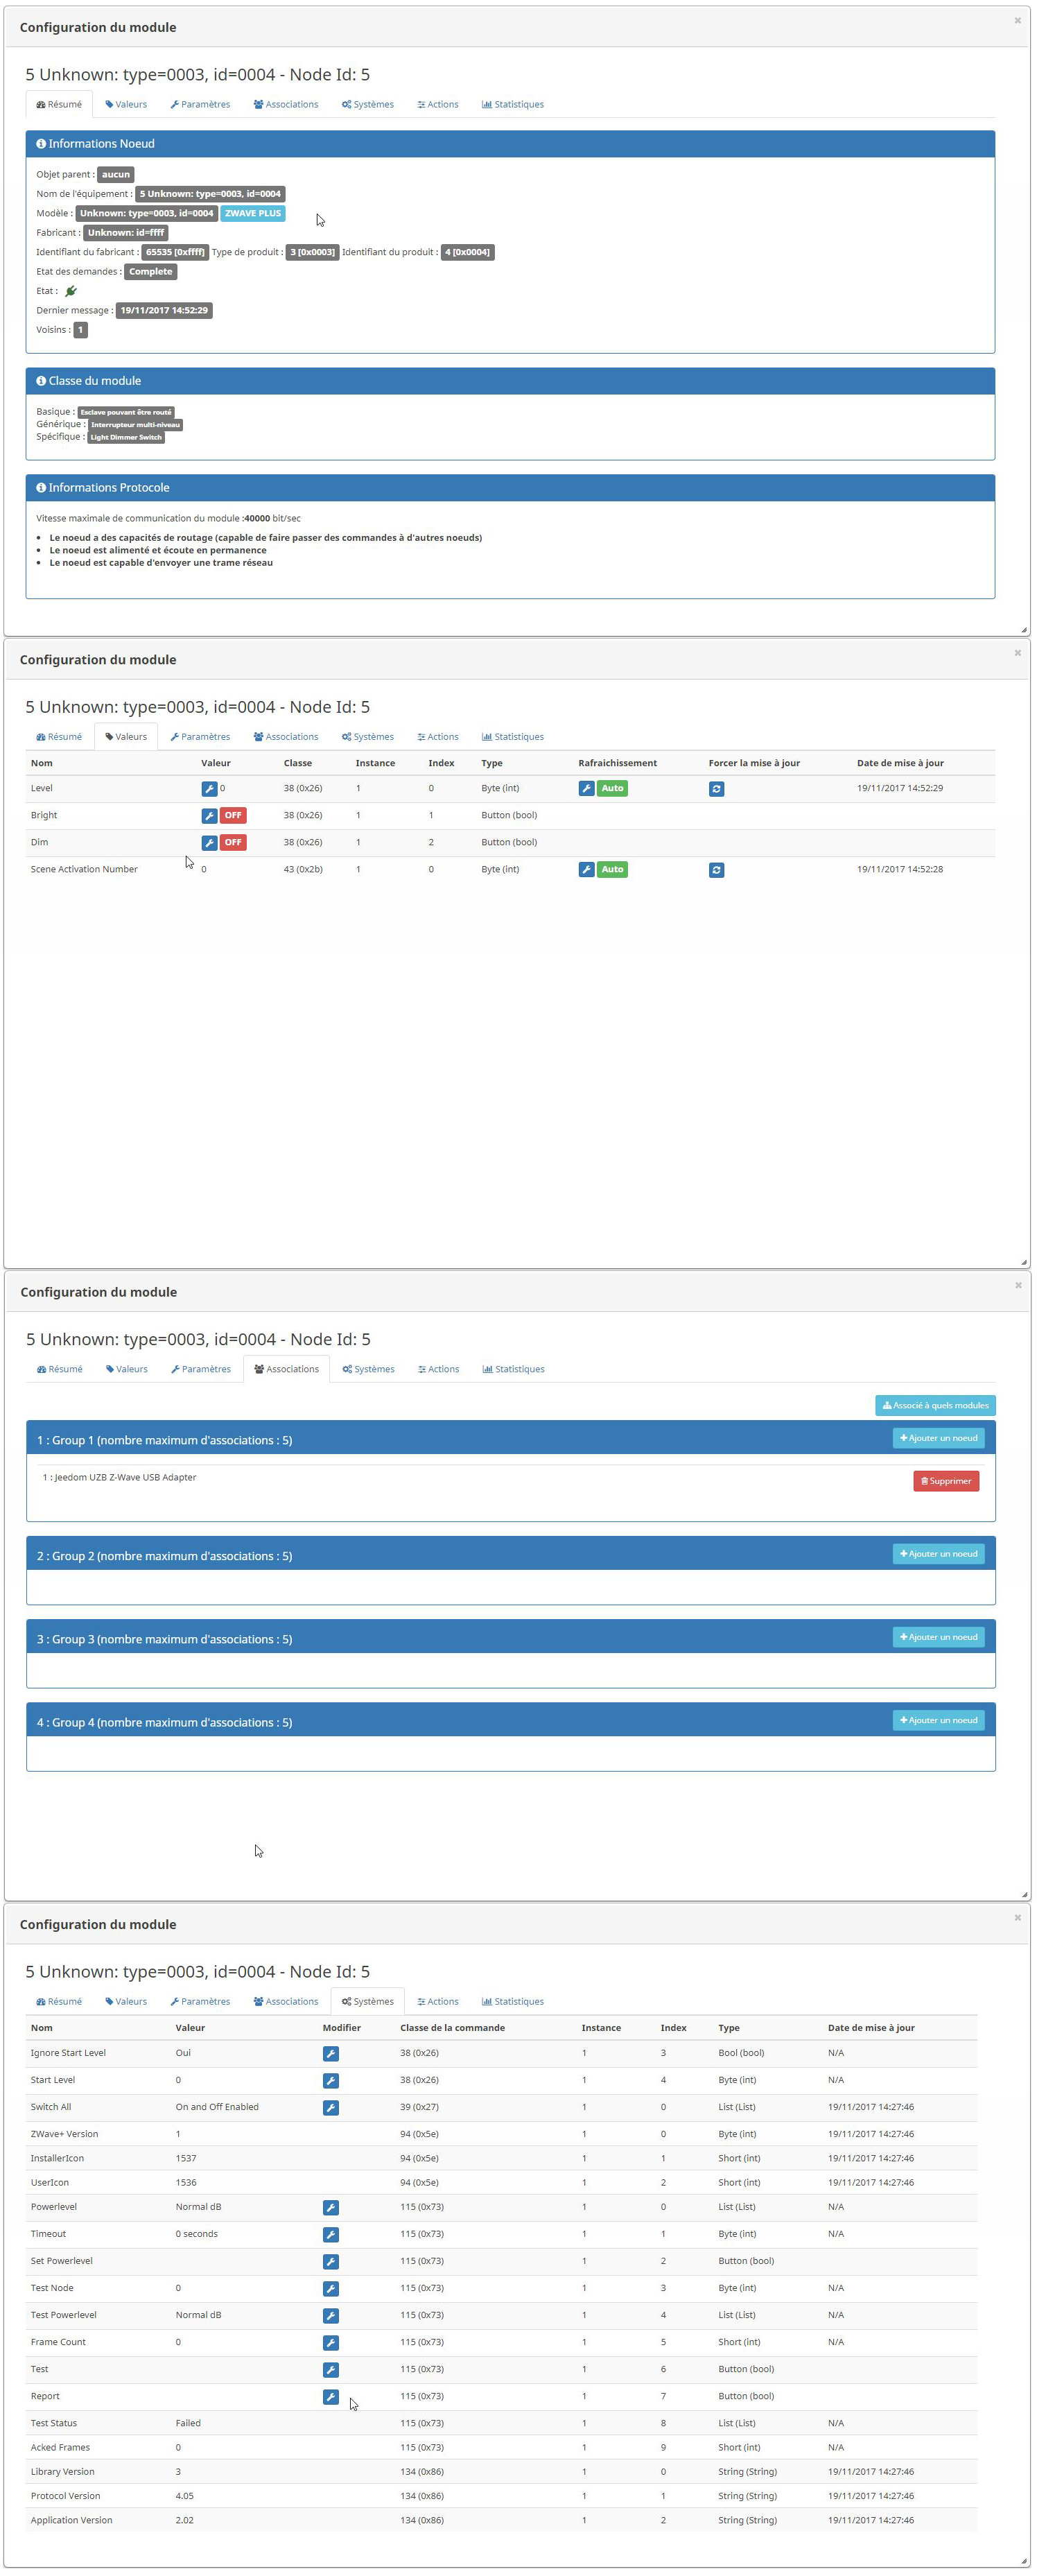Close the Valeurs module configuration window

(1017, 652)
